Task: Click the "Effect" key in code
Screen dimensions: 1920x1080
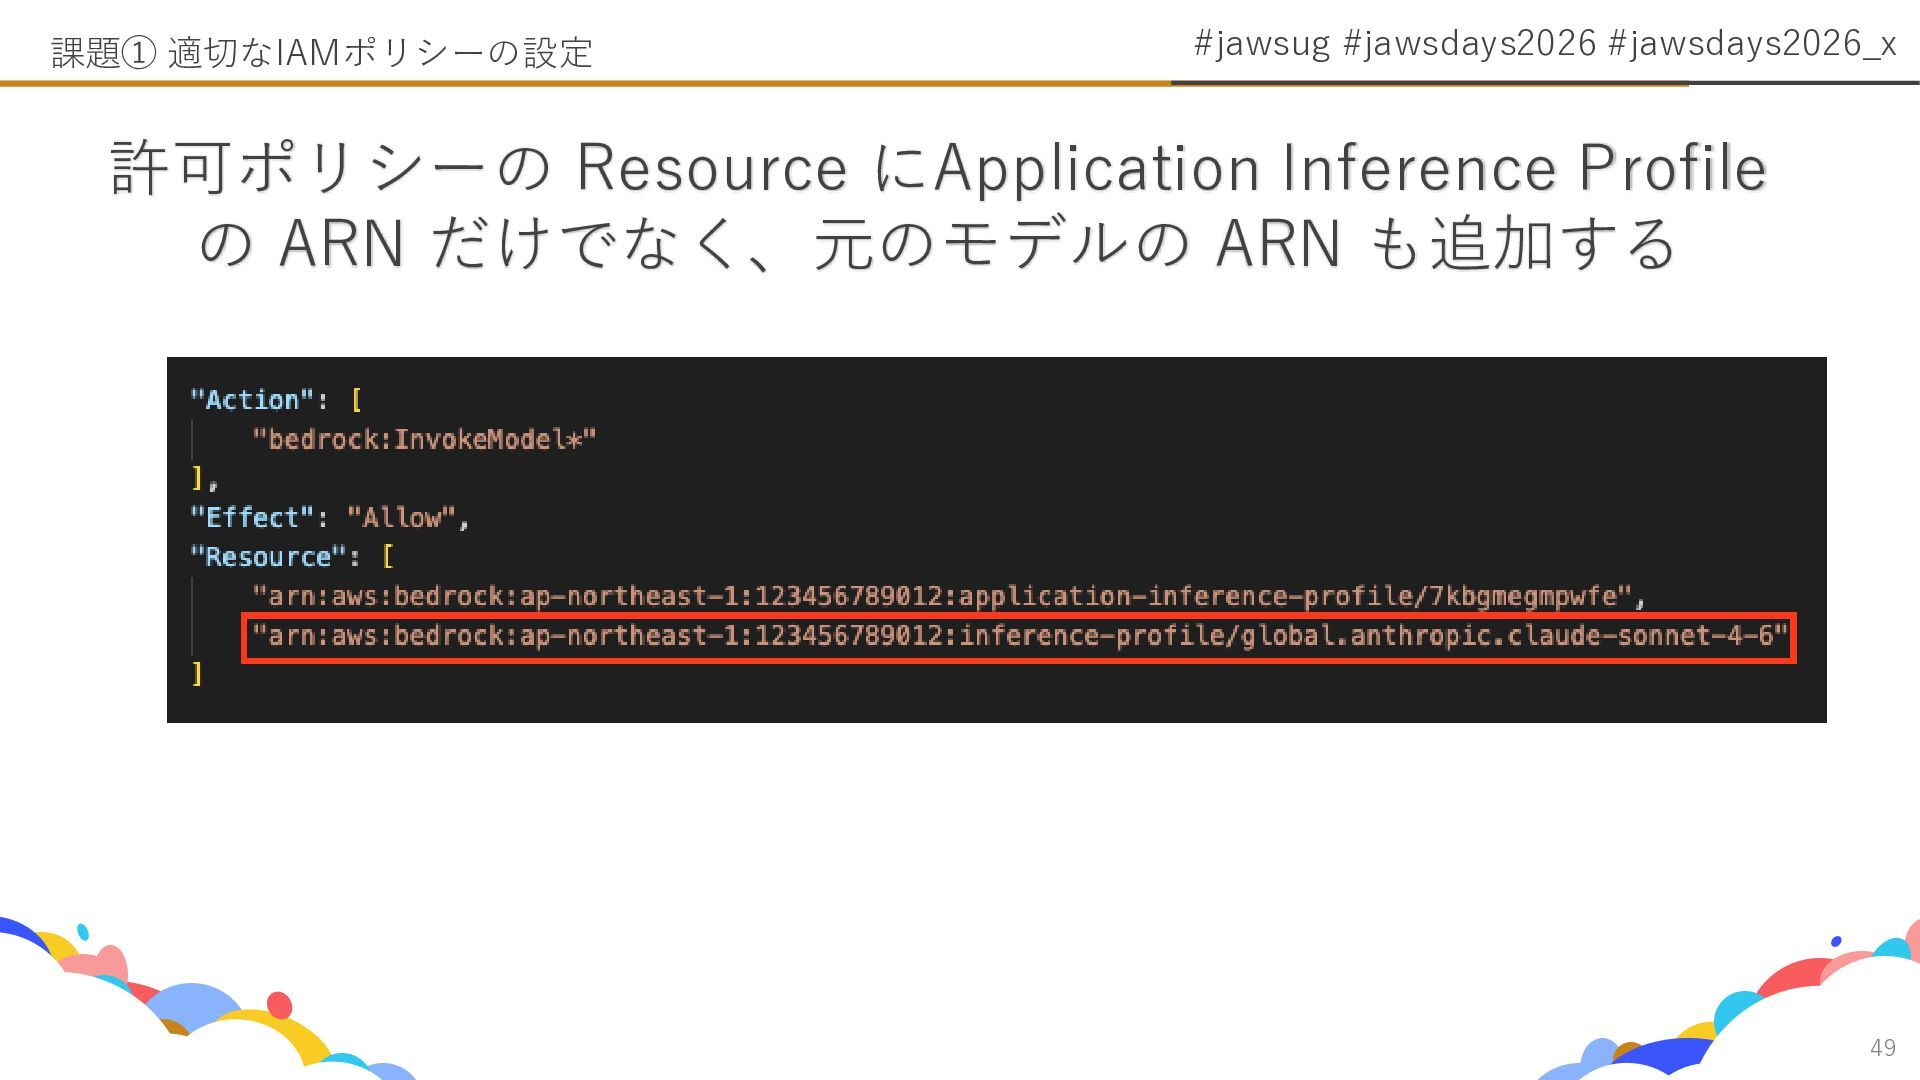Action: click(252, 518)
